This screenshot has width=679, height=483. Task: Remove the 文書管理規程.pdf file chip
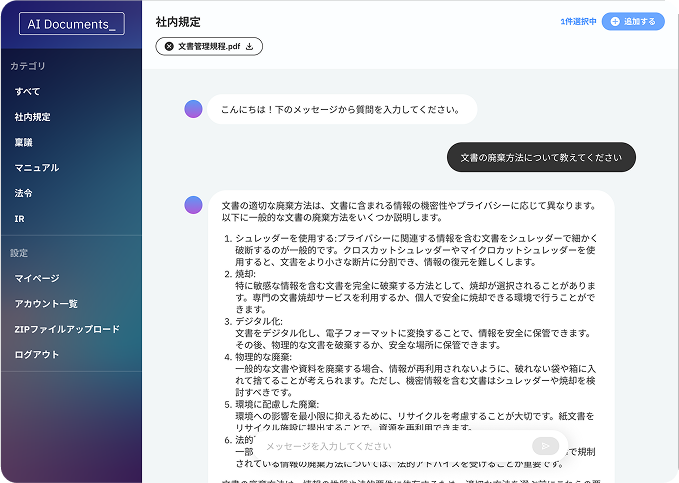point(169,46)
